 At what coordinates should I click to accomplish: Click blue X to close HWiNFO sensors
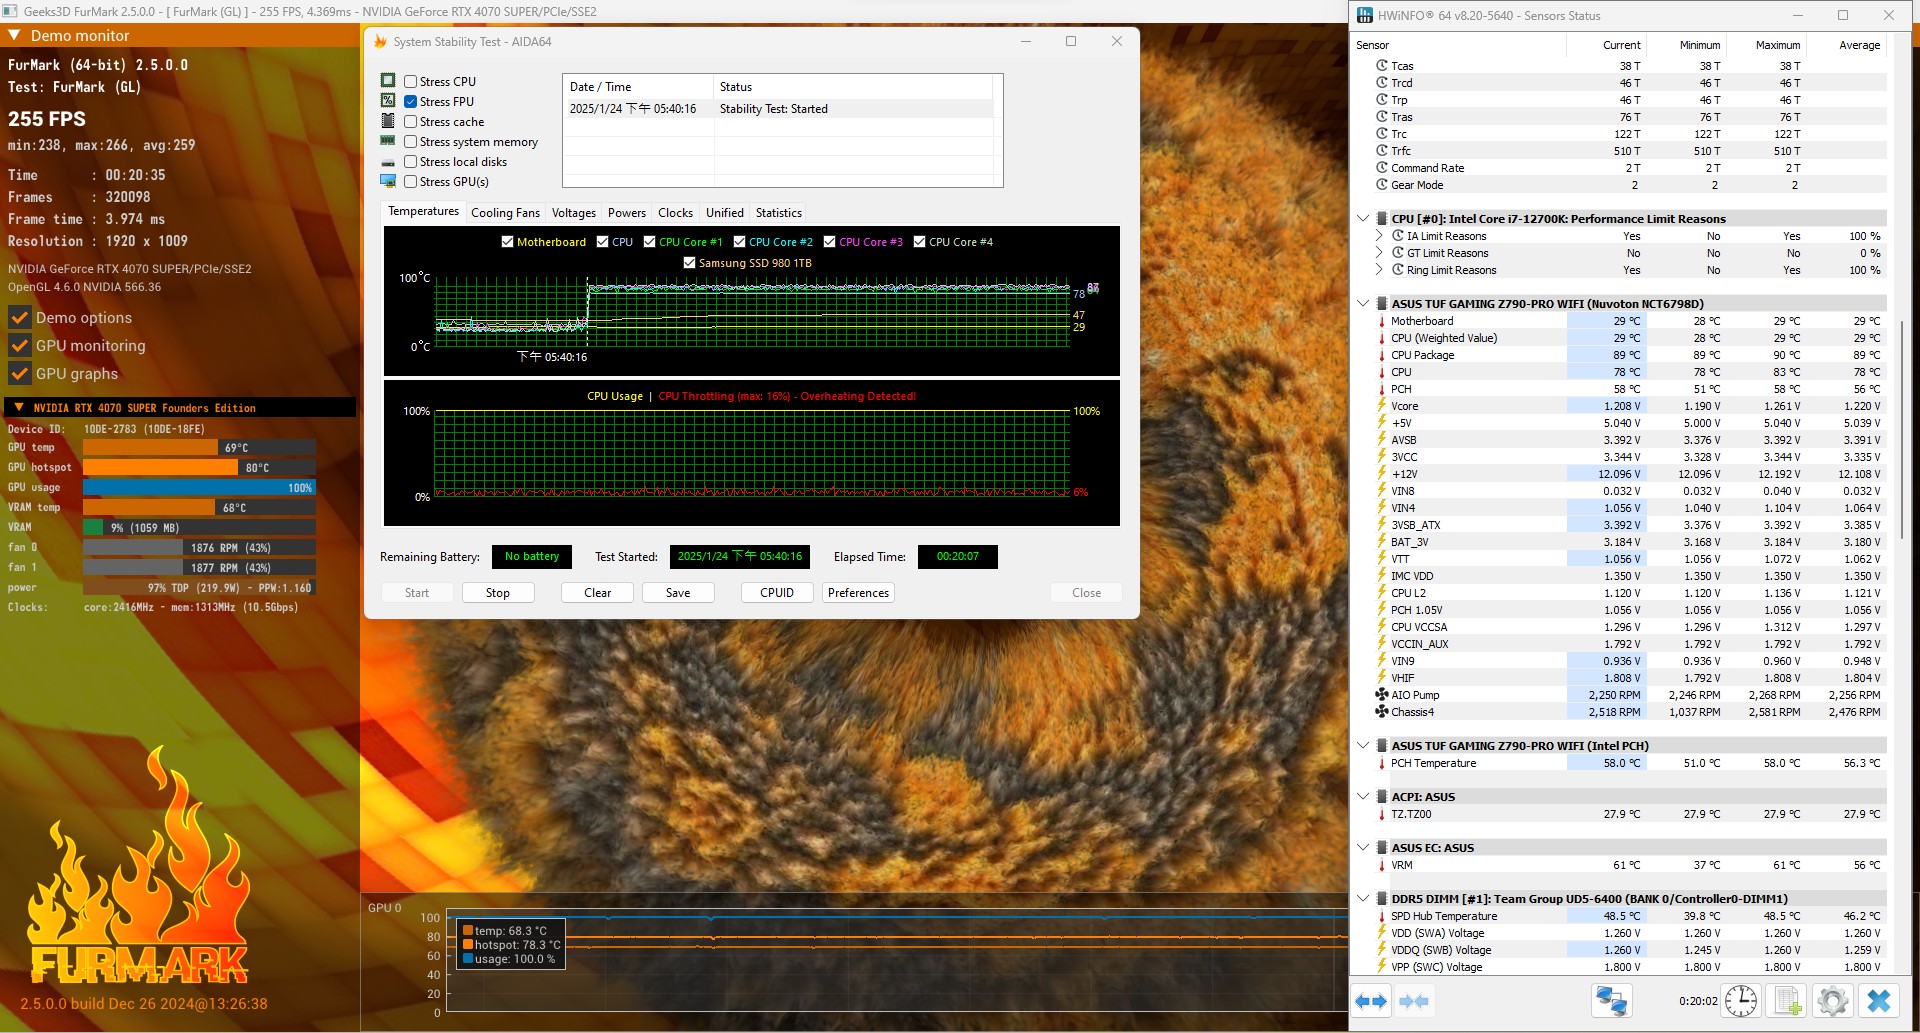[1879, 1001]
